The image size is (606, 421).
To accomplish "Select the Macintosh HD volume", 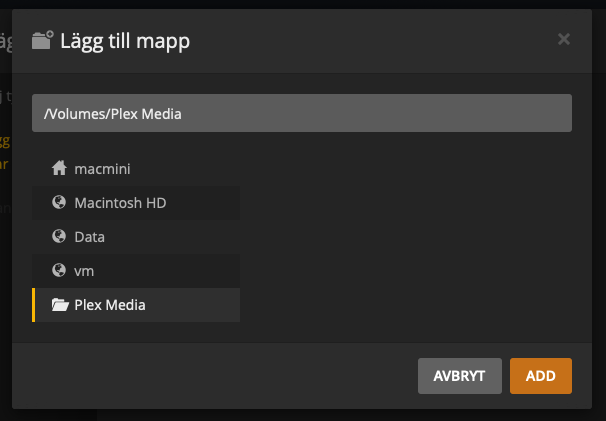I will [136, 203].
